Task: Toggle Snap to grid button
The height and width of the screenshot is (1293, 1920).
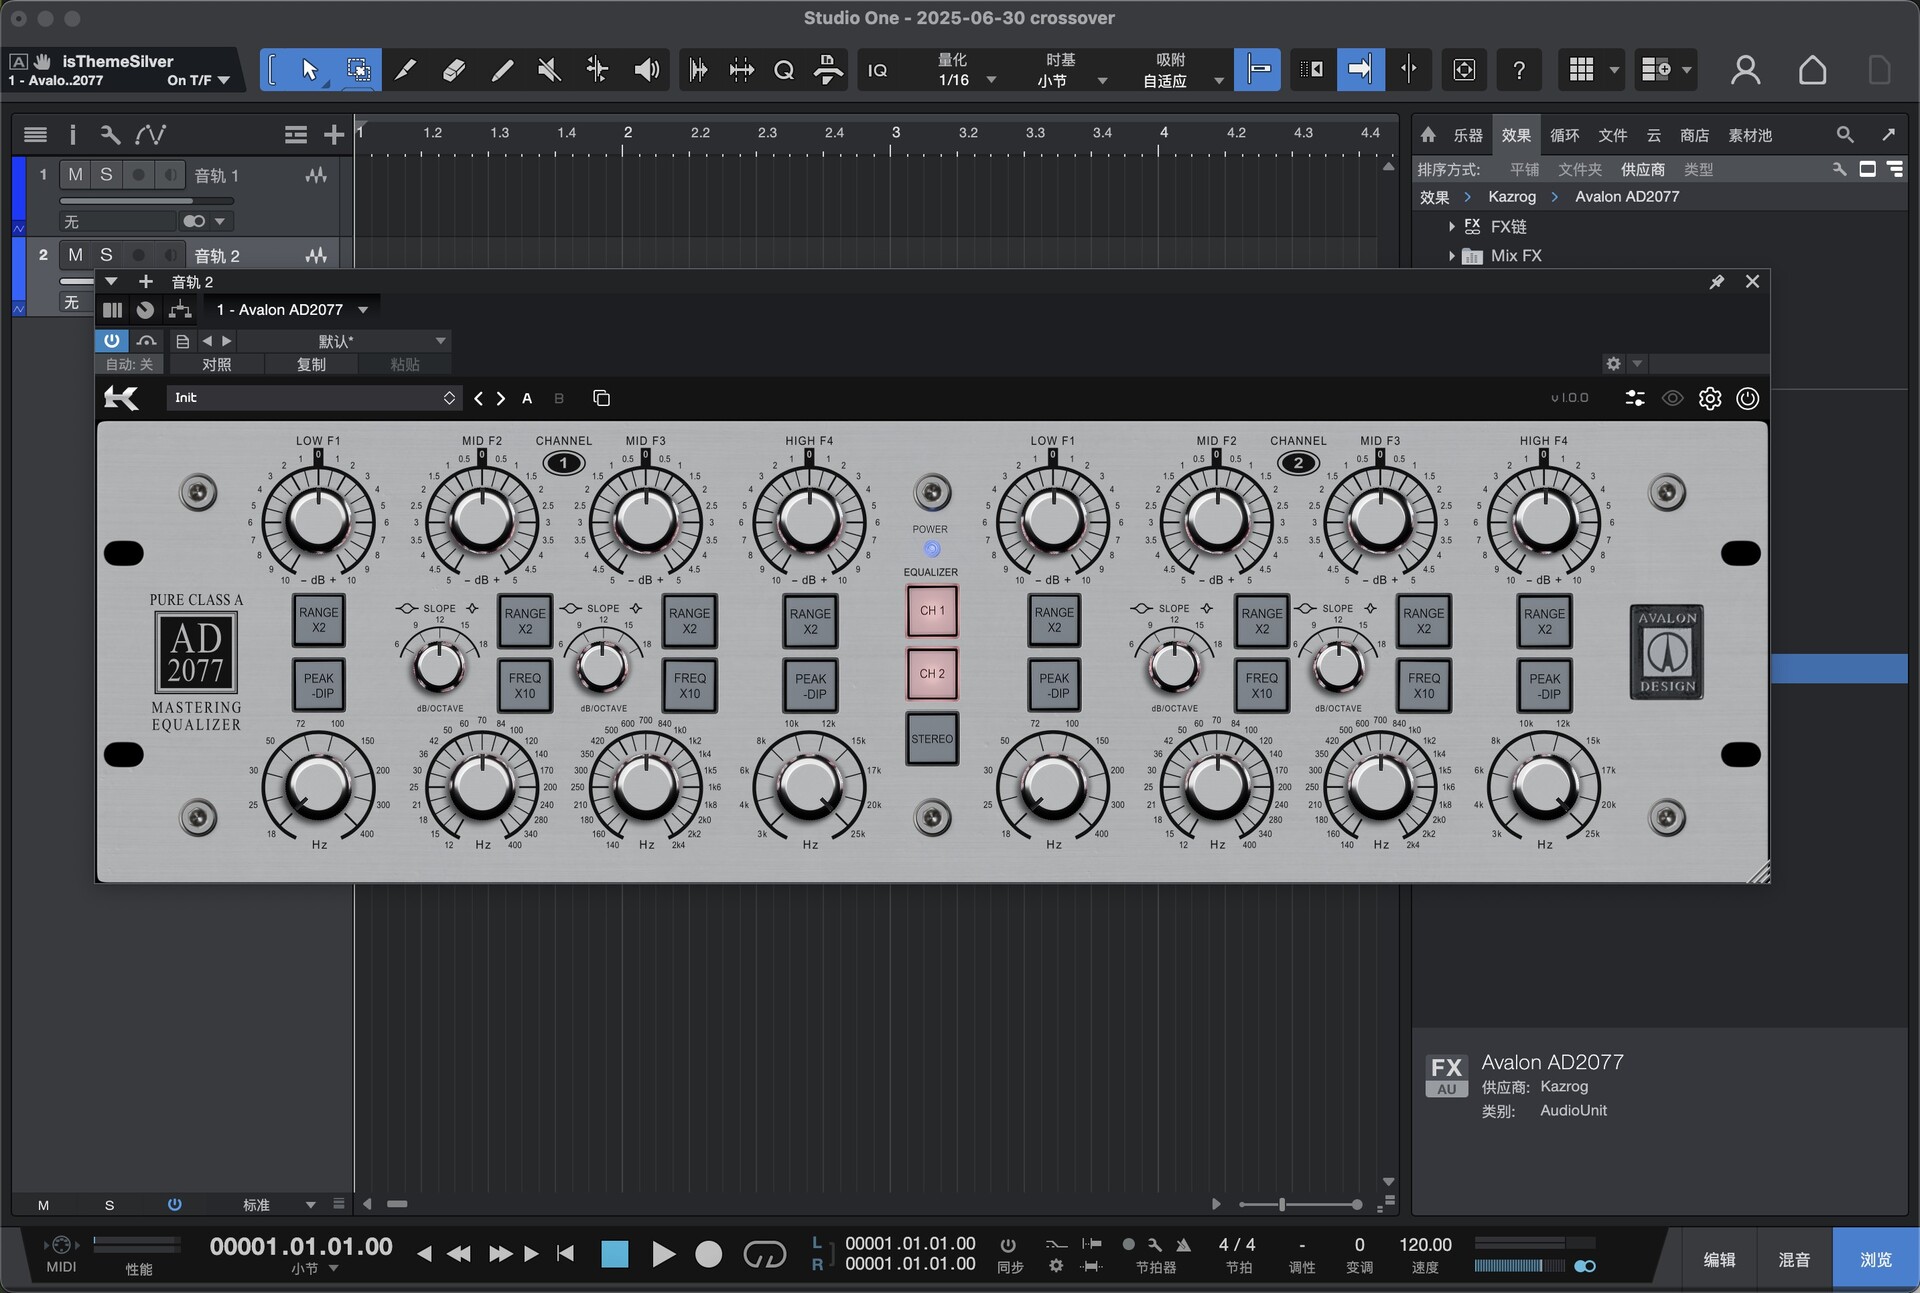Action: [x=1257, y=69]
